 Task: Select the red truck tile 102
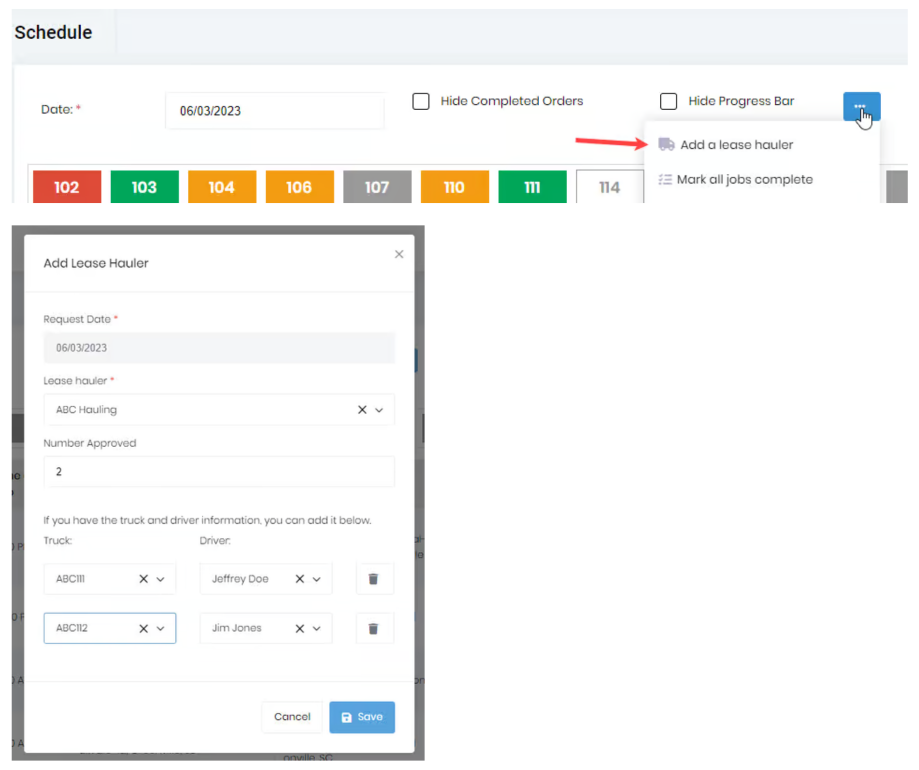click(67, 187)
